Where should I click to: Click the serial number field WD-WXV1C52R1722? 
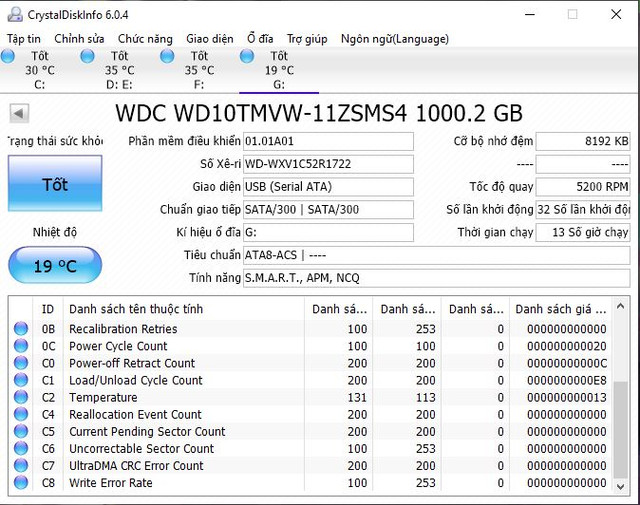tap(328, 164)
